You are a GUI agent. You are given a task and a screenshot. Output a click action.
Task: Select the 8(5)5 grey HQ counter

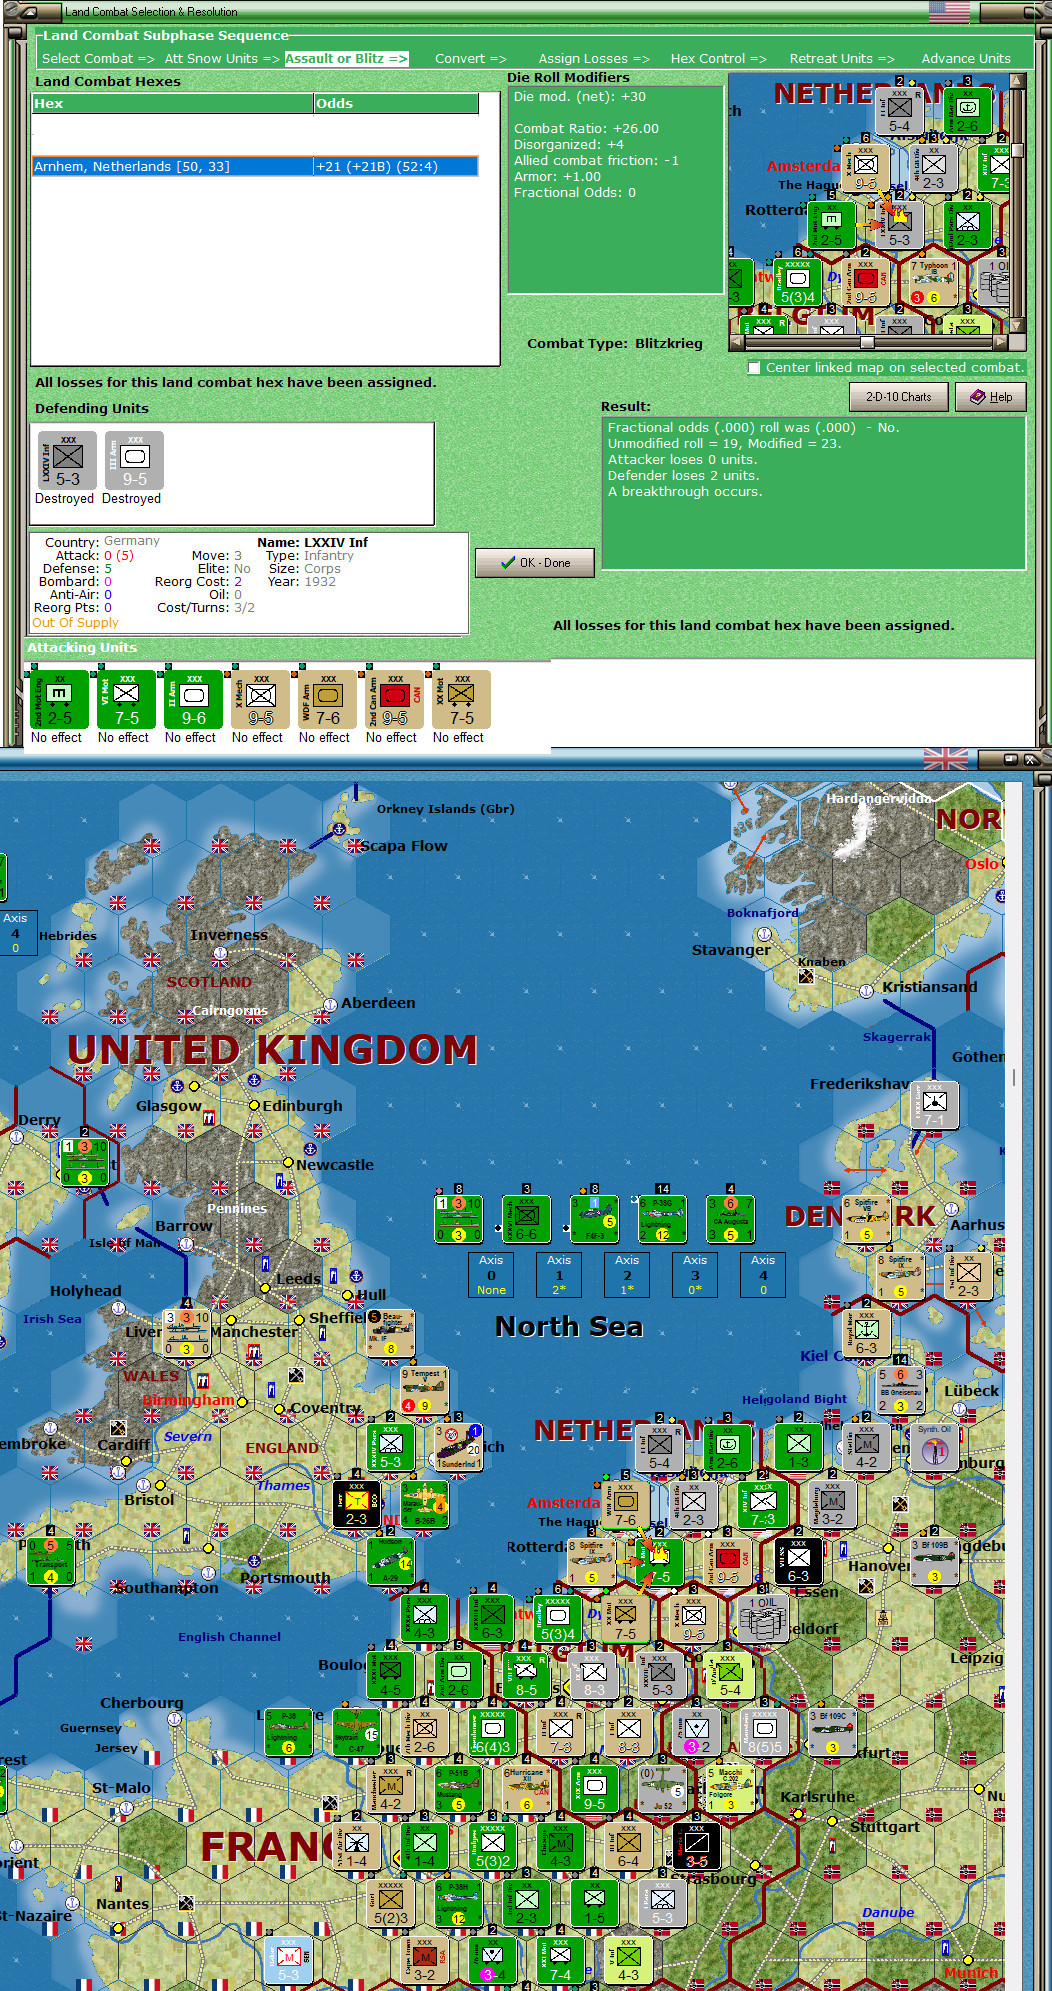765,1733
